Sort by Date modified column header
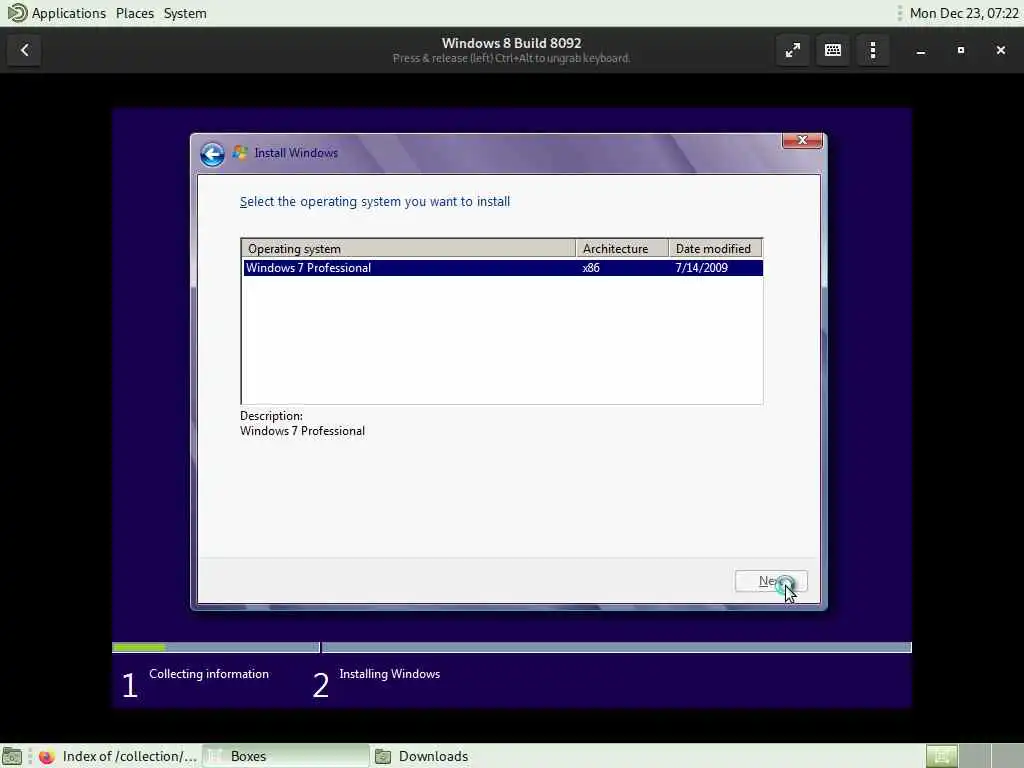 point(716,249)
